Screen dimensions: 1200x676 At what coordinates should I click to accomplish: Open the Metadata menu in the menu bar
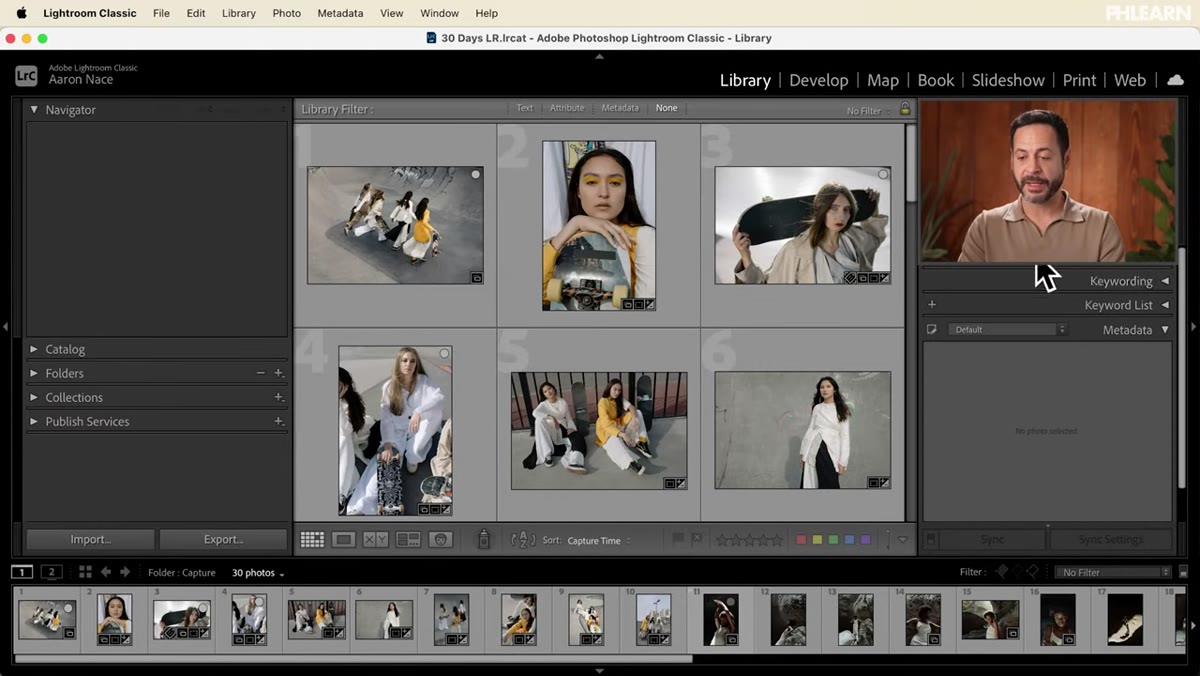tap(340, 13)
